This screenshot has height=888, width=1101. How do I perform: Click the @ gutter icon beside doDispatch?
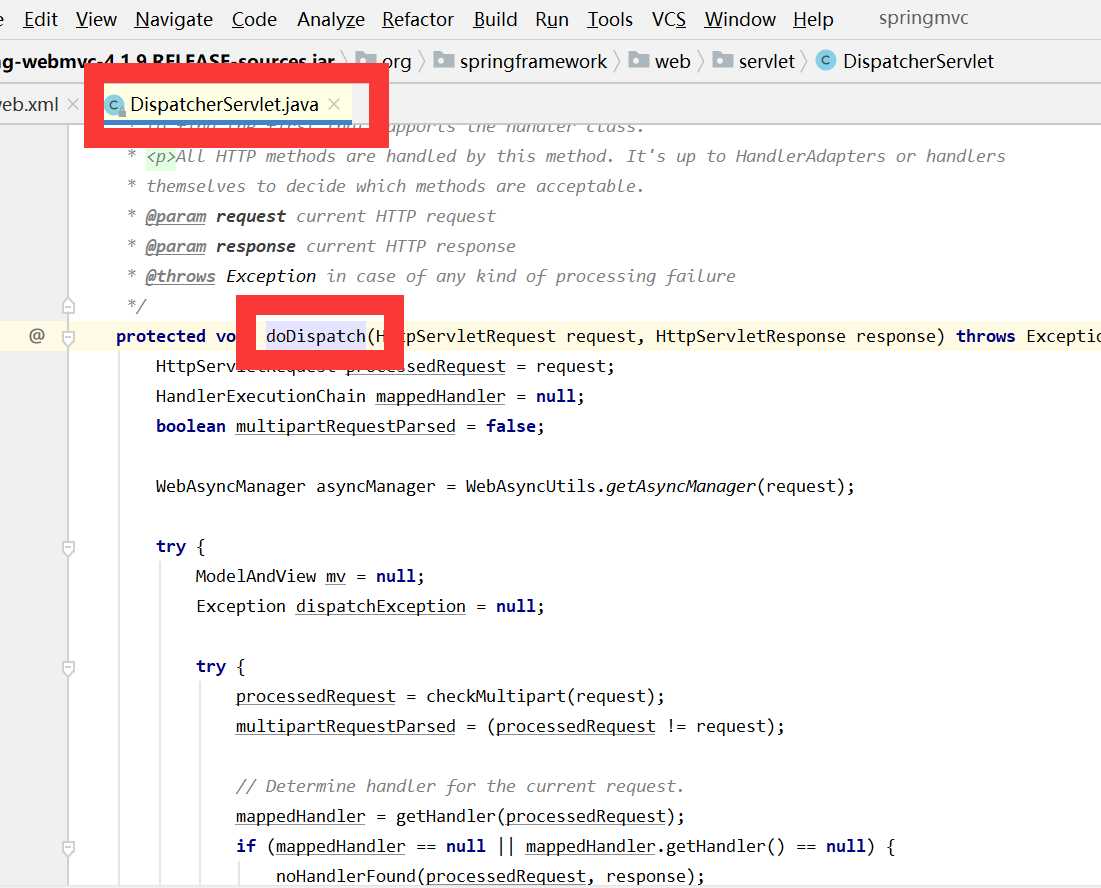coord(37,336)
